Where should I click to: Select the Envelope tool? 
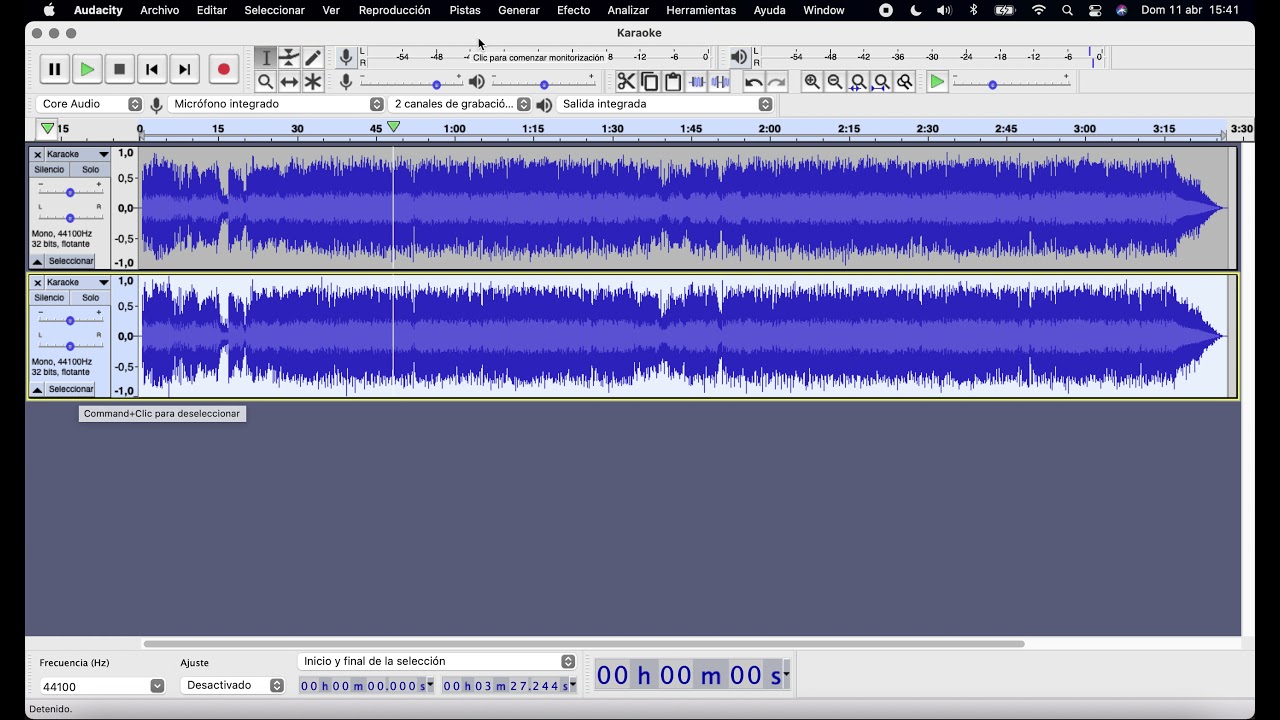[289, 58]
